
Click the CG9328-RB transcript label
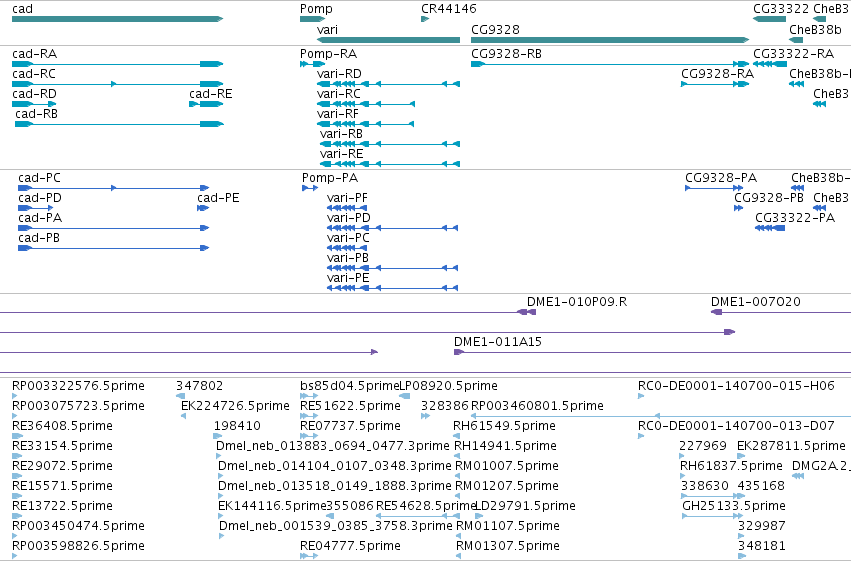click(506, 54)
